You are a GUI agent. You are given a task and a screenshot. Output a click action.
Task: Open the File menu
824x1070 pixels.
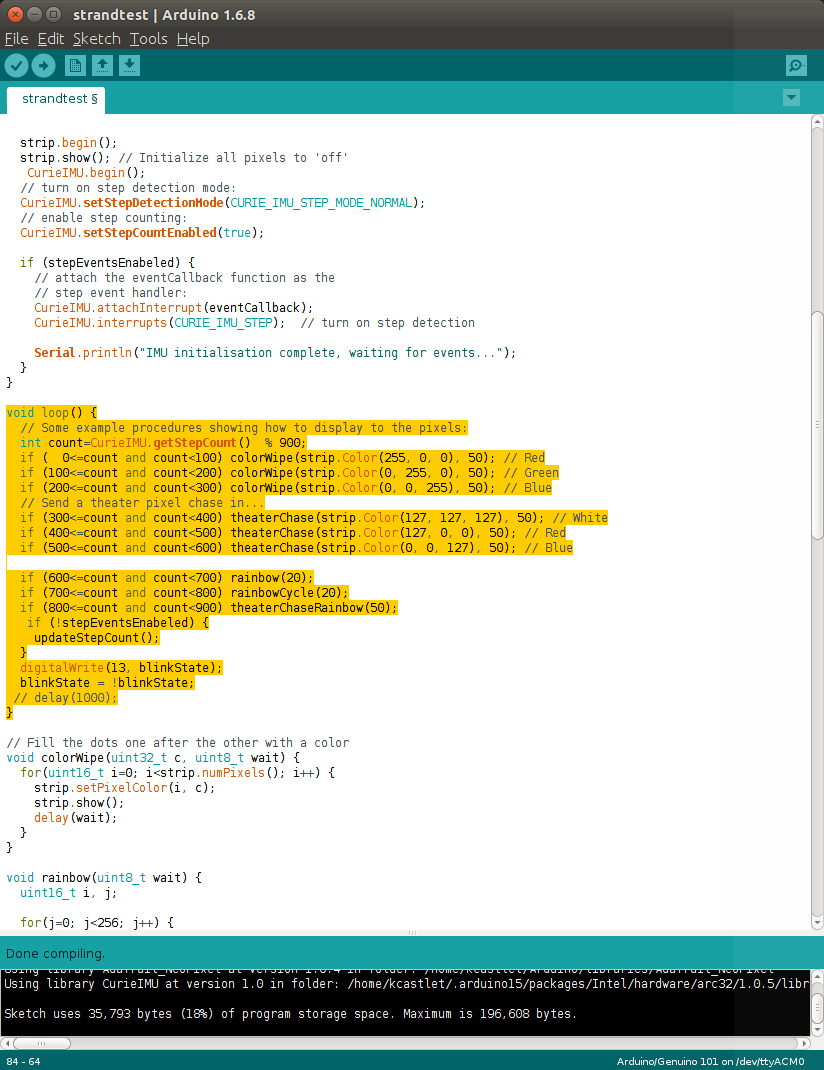[x=16, y=39]
